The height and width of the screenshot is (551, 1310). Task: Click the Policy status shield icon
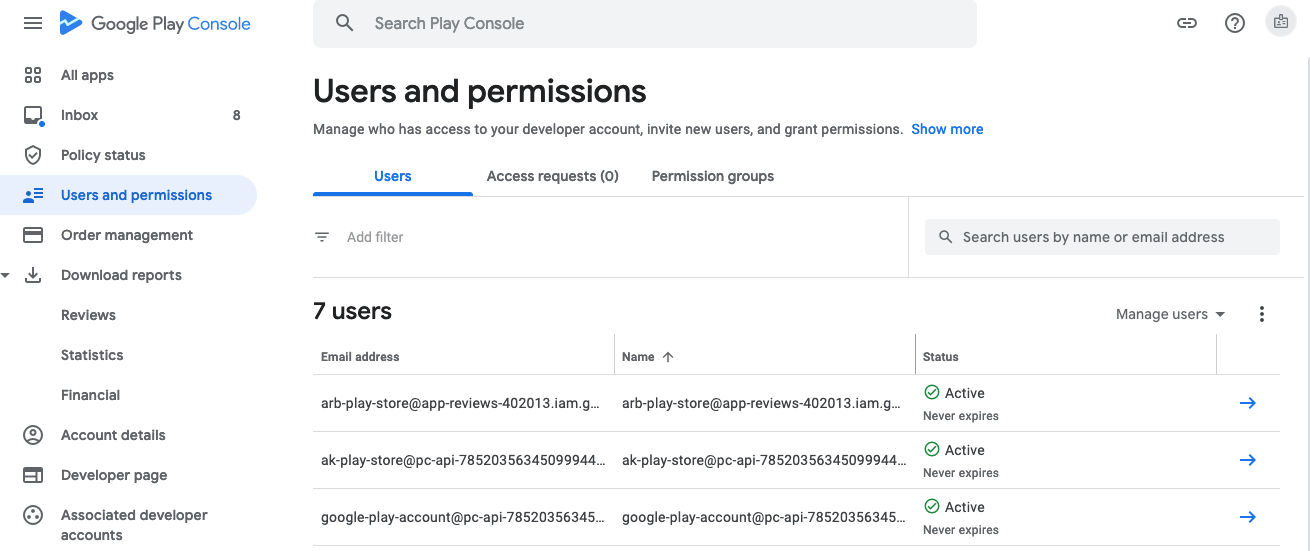tap(33, 155)
